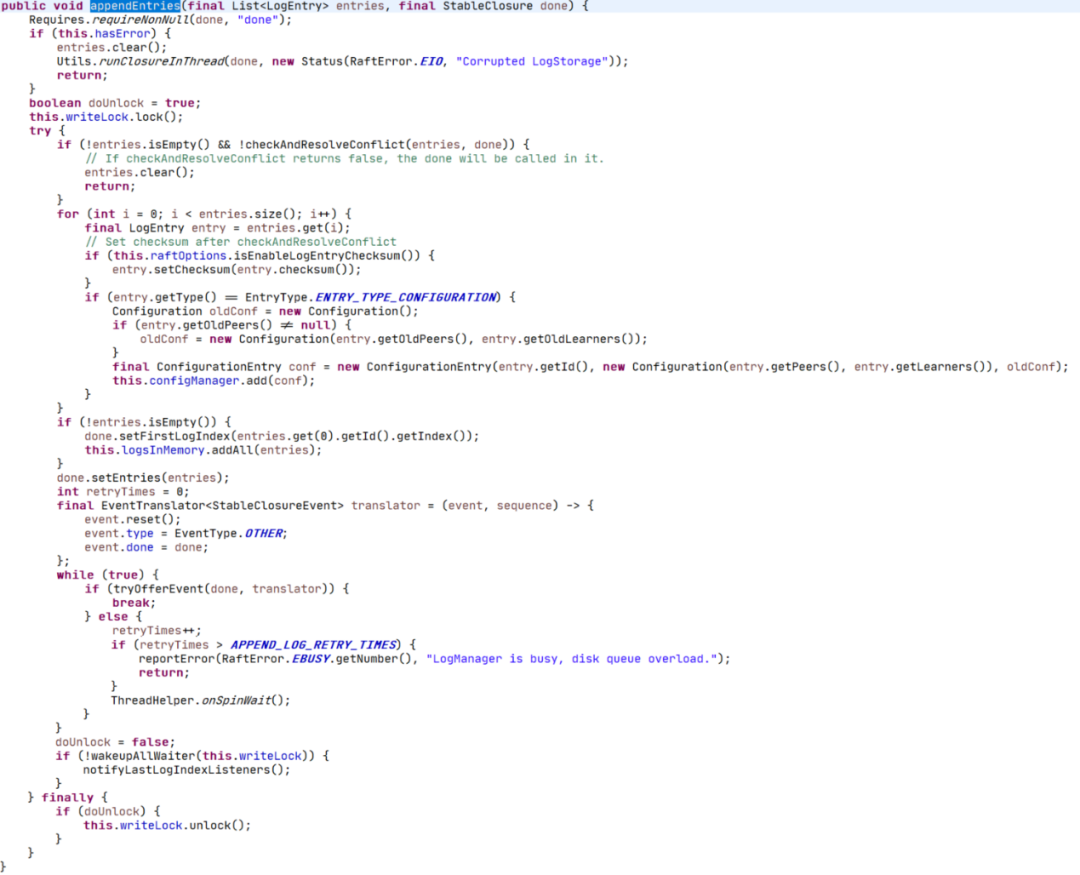Click the requireNonNull call
1080x875 pixels.
[140, 20]
